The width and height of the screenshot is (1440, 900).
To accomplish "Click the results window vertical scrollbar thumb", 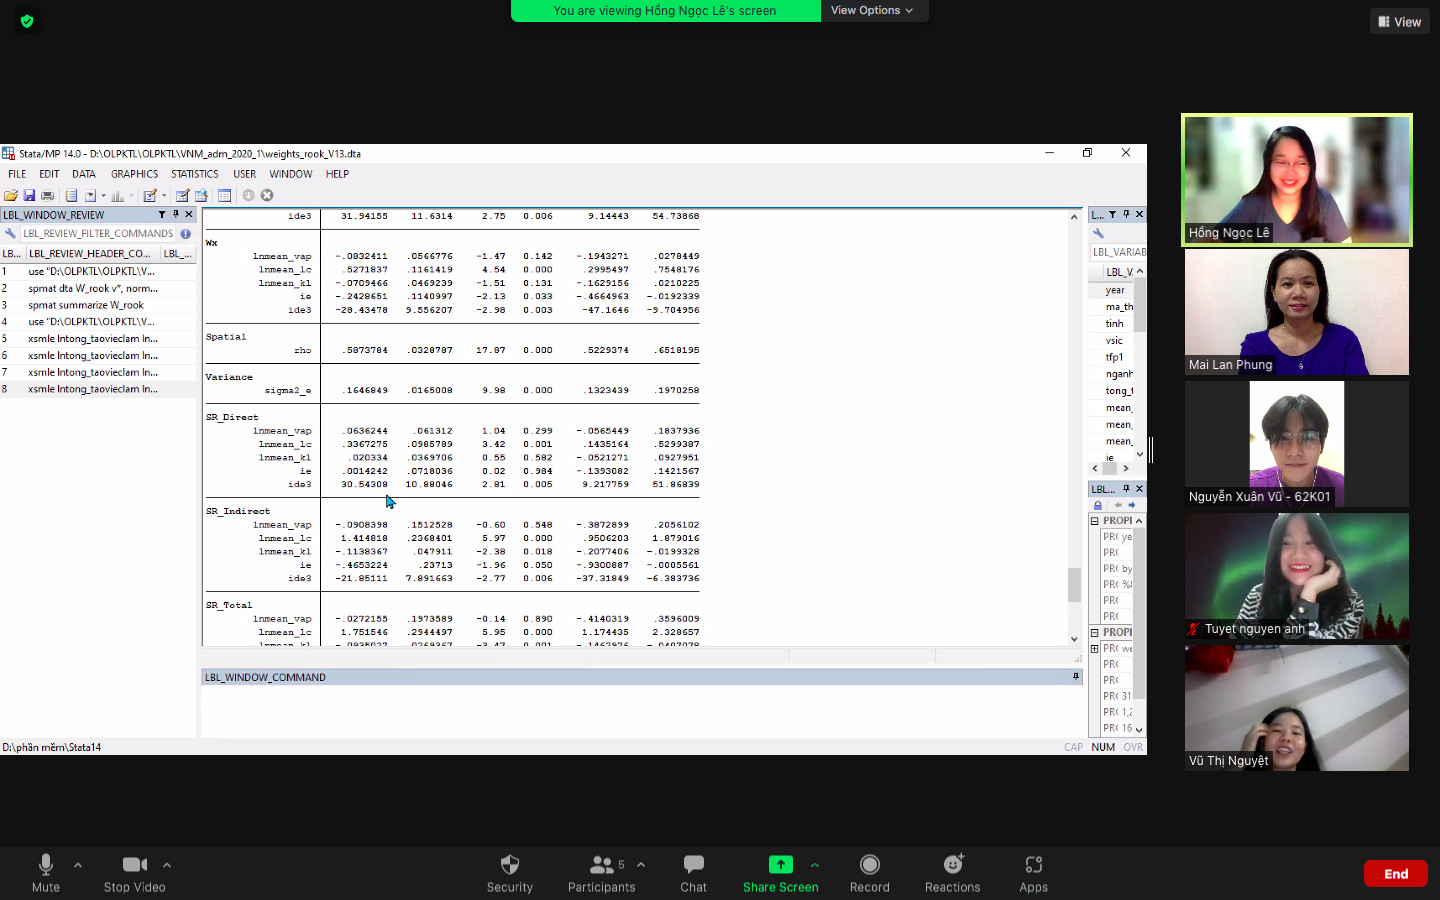I will 1074,584.
